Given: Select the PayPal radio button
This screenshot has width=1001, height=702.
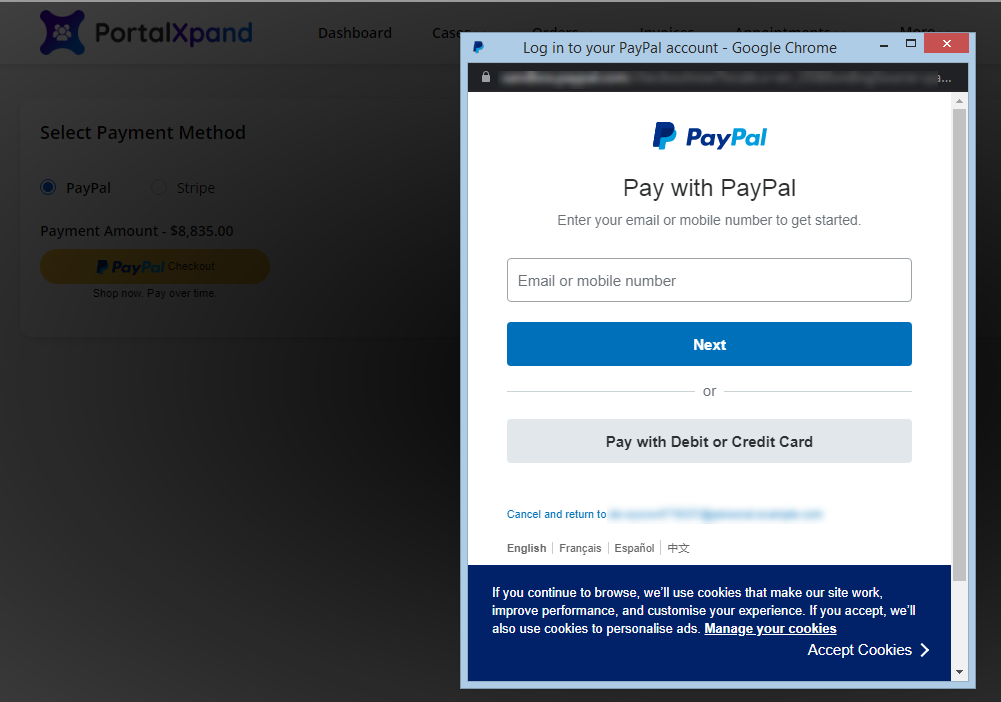Looking at the screenshot, I should pyautogui.click(x=48, y=187).
